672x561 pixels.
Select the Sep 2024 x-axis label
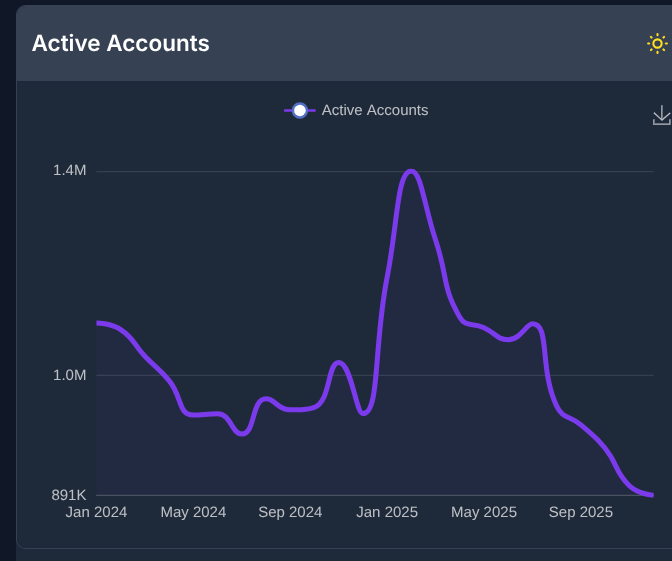pyautogui.click(x=290, y=512)
